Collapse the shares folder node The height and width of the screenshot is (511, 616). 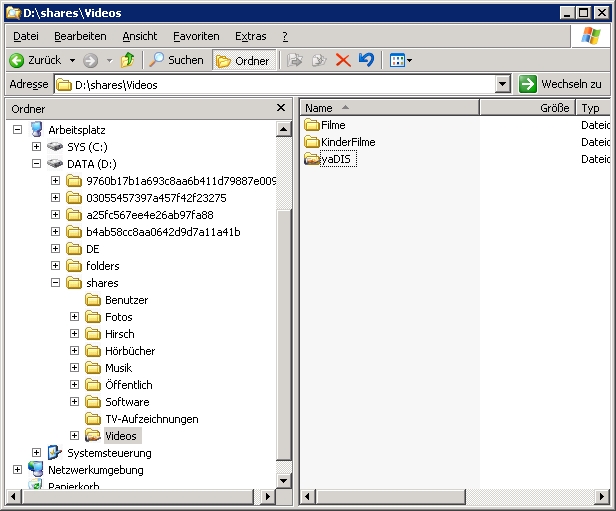coord(56,283)
